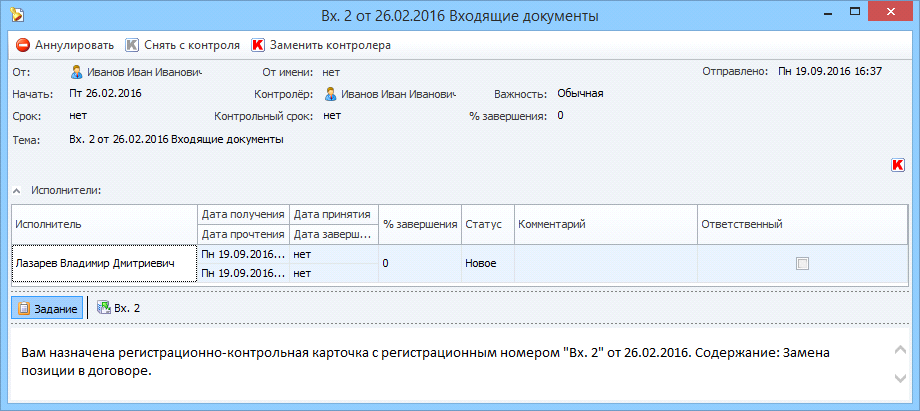Minimize the window

point(830,12)
